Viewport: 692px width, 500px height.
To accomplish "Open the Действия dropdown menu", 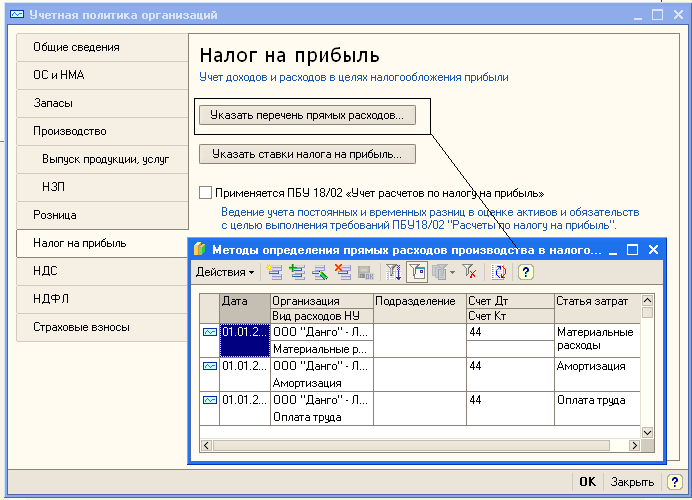I will pyautogui.click(x=224, y=272).
